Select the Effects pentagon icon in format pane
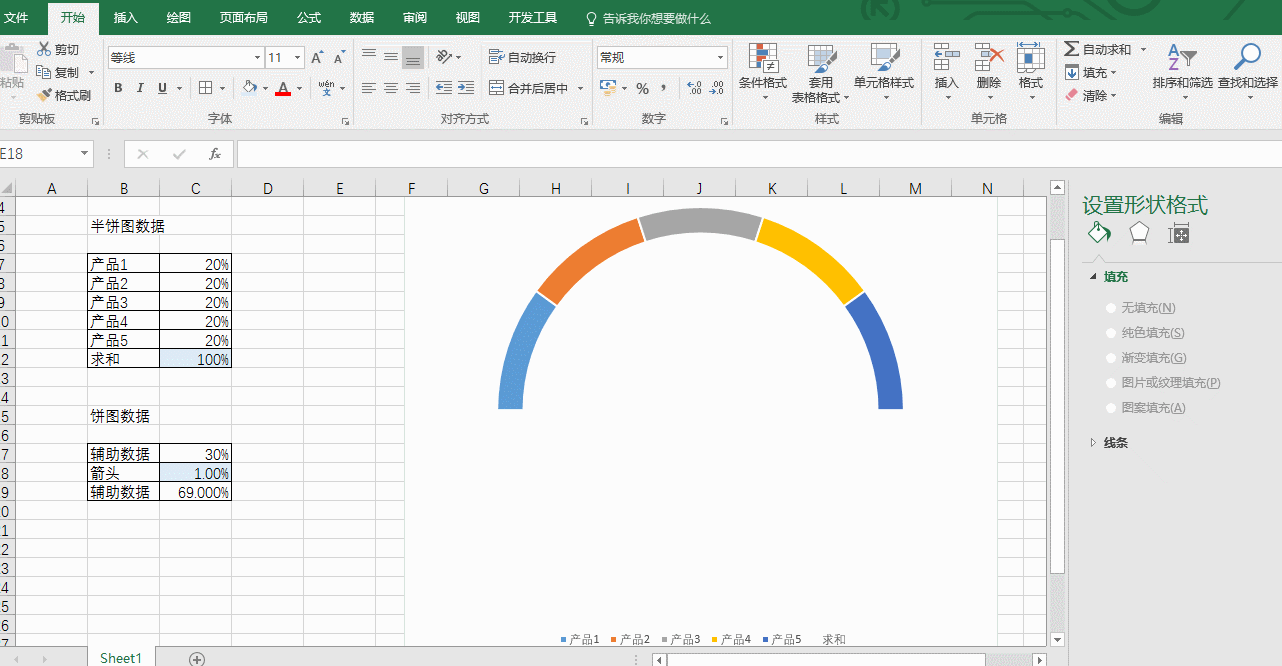 pyautogui.click(x=1139, y=234)
